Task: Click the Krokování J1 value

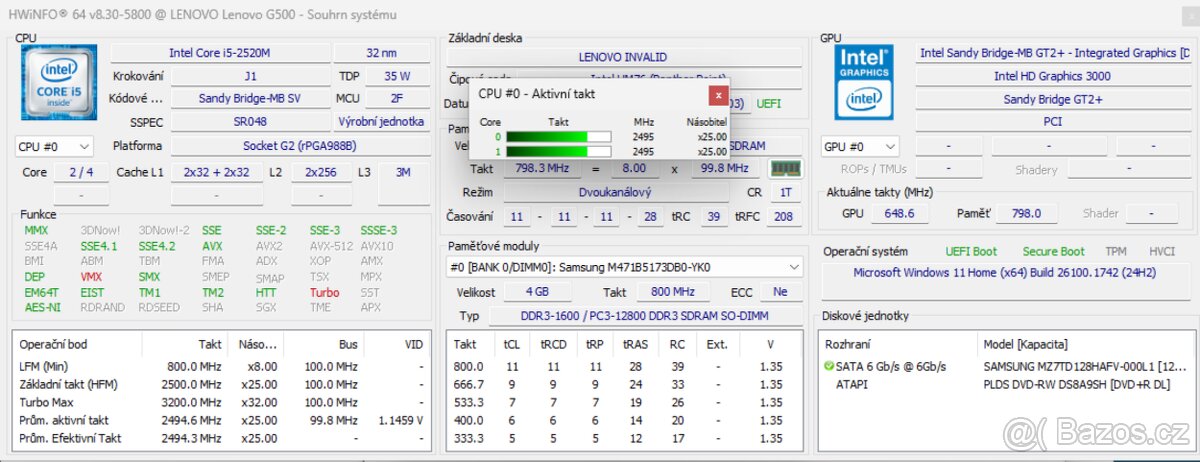Action: (249, 75)
